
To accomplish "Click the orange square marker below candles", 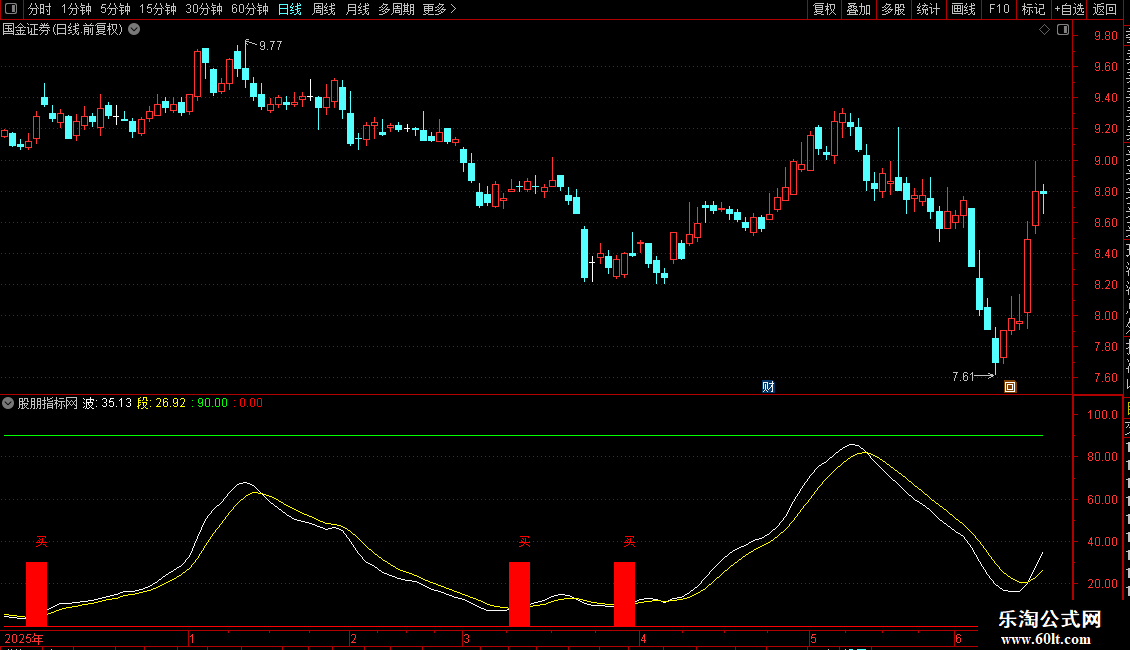I will tap(1010, 387).
